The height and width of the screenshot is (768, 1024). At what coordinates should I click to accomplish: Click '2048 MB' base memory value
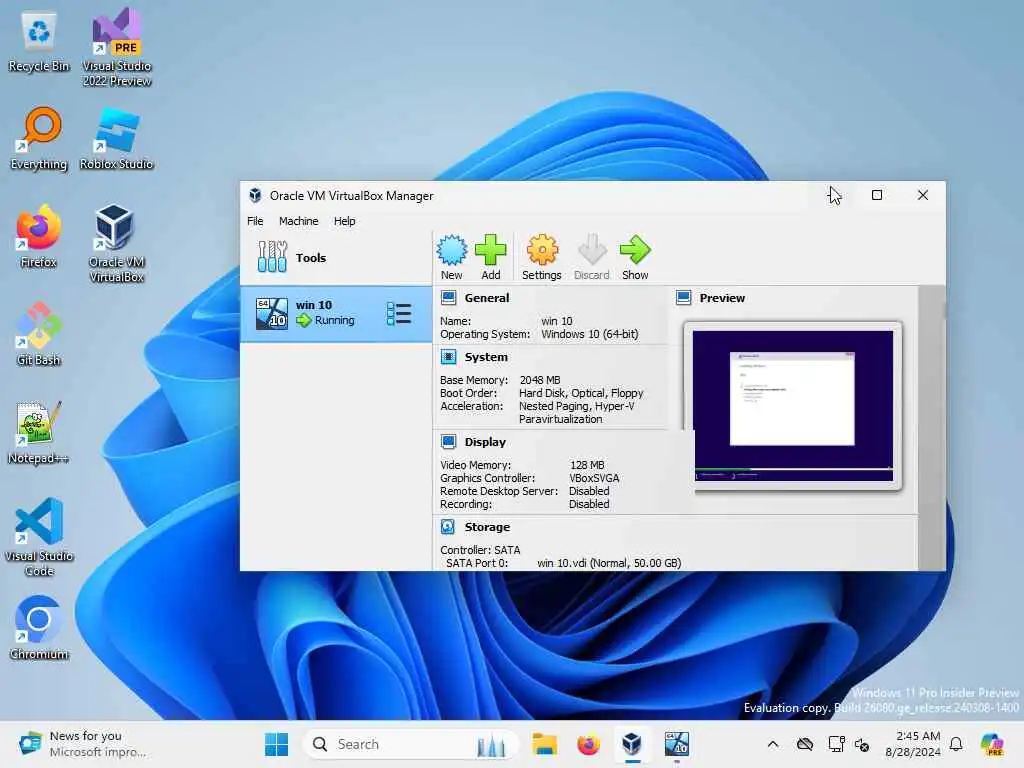pos(539,379)
